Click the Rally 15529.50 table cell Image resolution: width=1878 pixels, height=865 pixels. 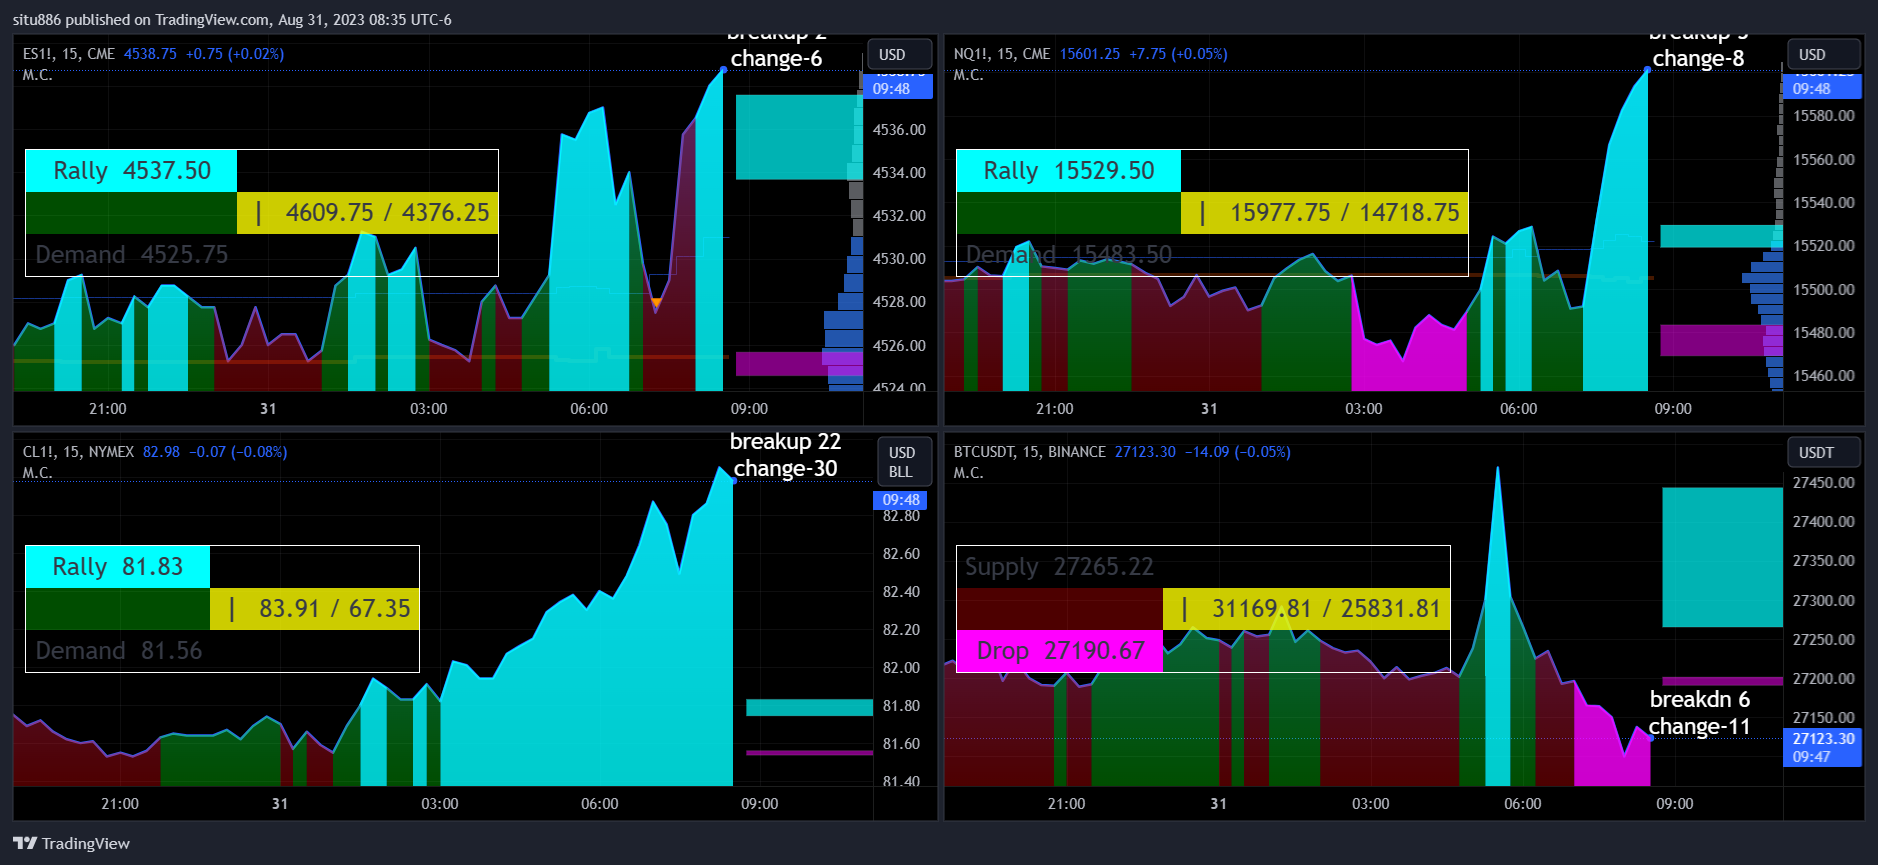pos(1068,171)
